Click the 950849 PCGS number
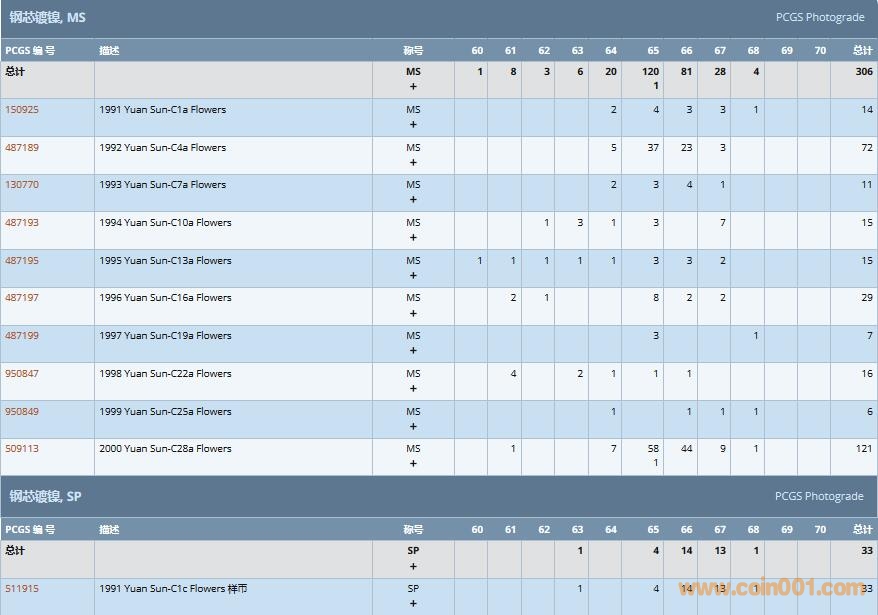This screenshot has height=615, width=878. [22, 412]
